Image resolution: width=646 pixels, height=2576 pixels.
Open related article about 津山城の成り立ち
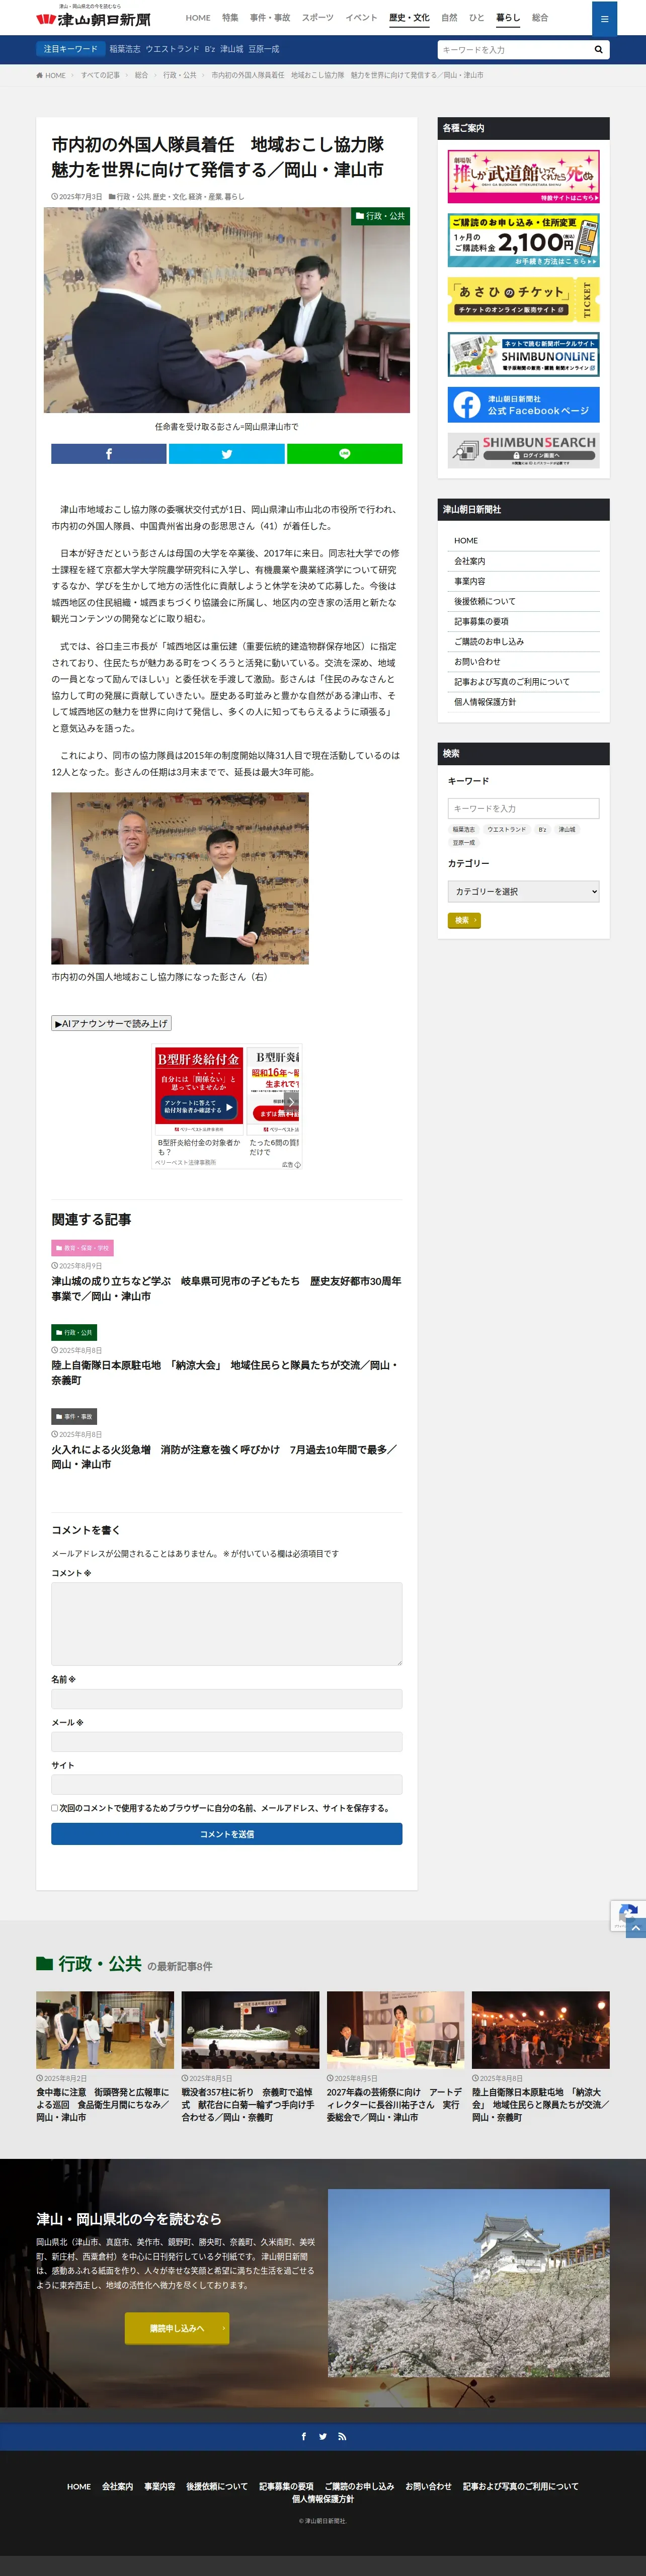227,1288
